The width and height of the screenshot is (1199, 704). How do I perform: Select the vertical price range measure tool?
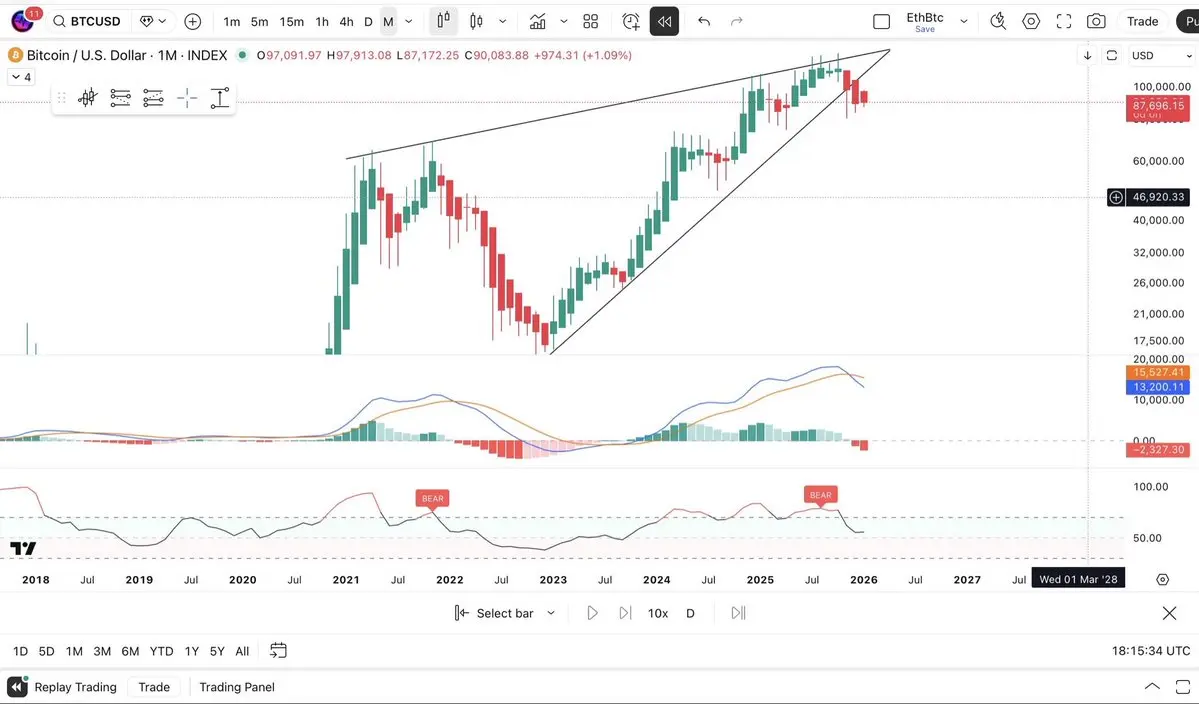tap(219, 98)
